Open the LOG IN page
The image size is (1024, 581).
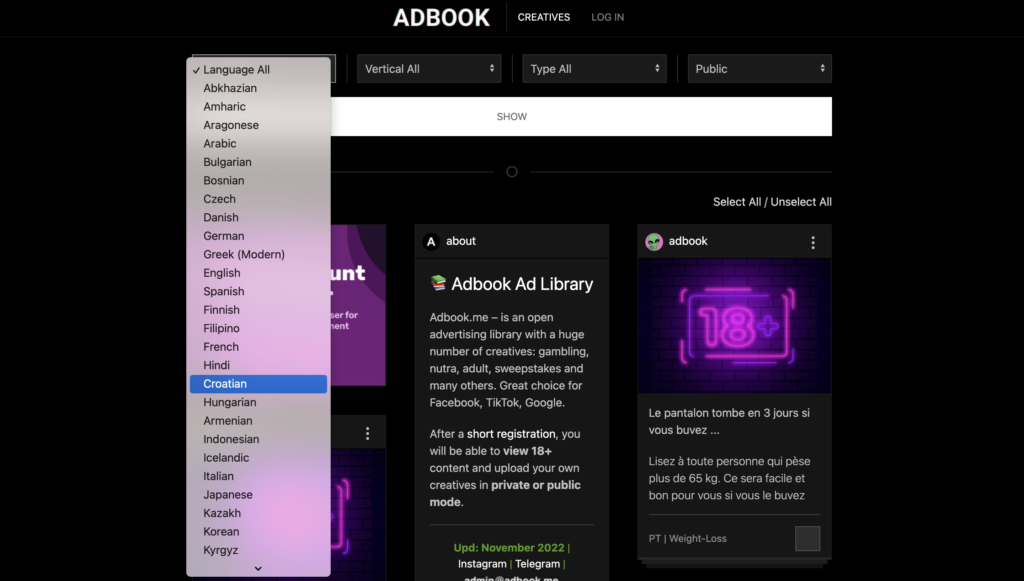[607, 18]
